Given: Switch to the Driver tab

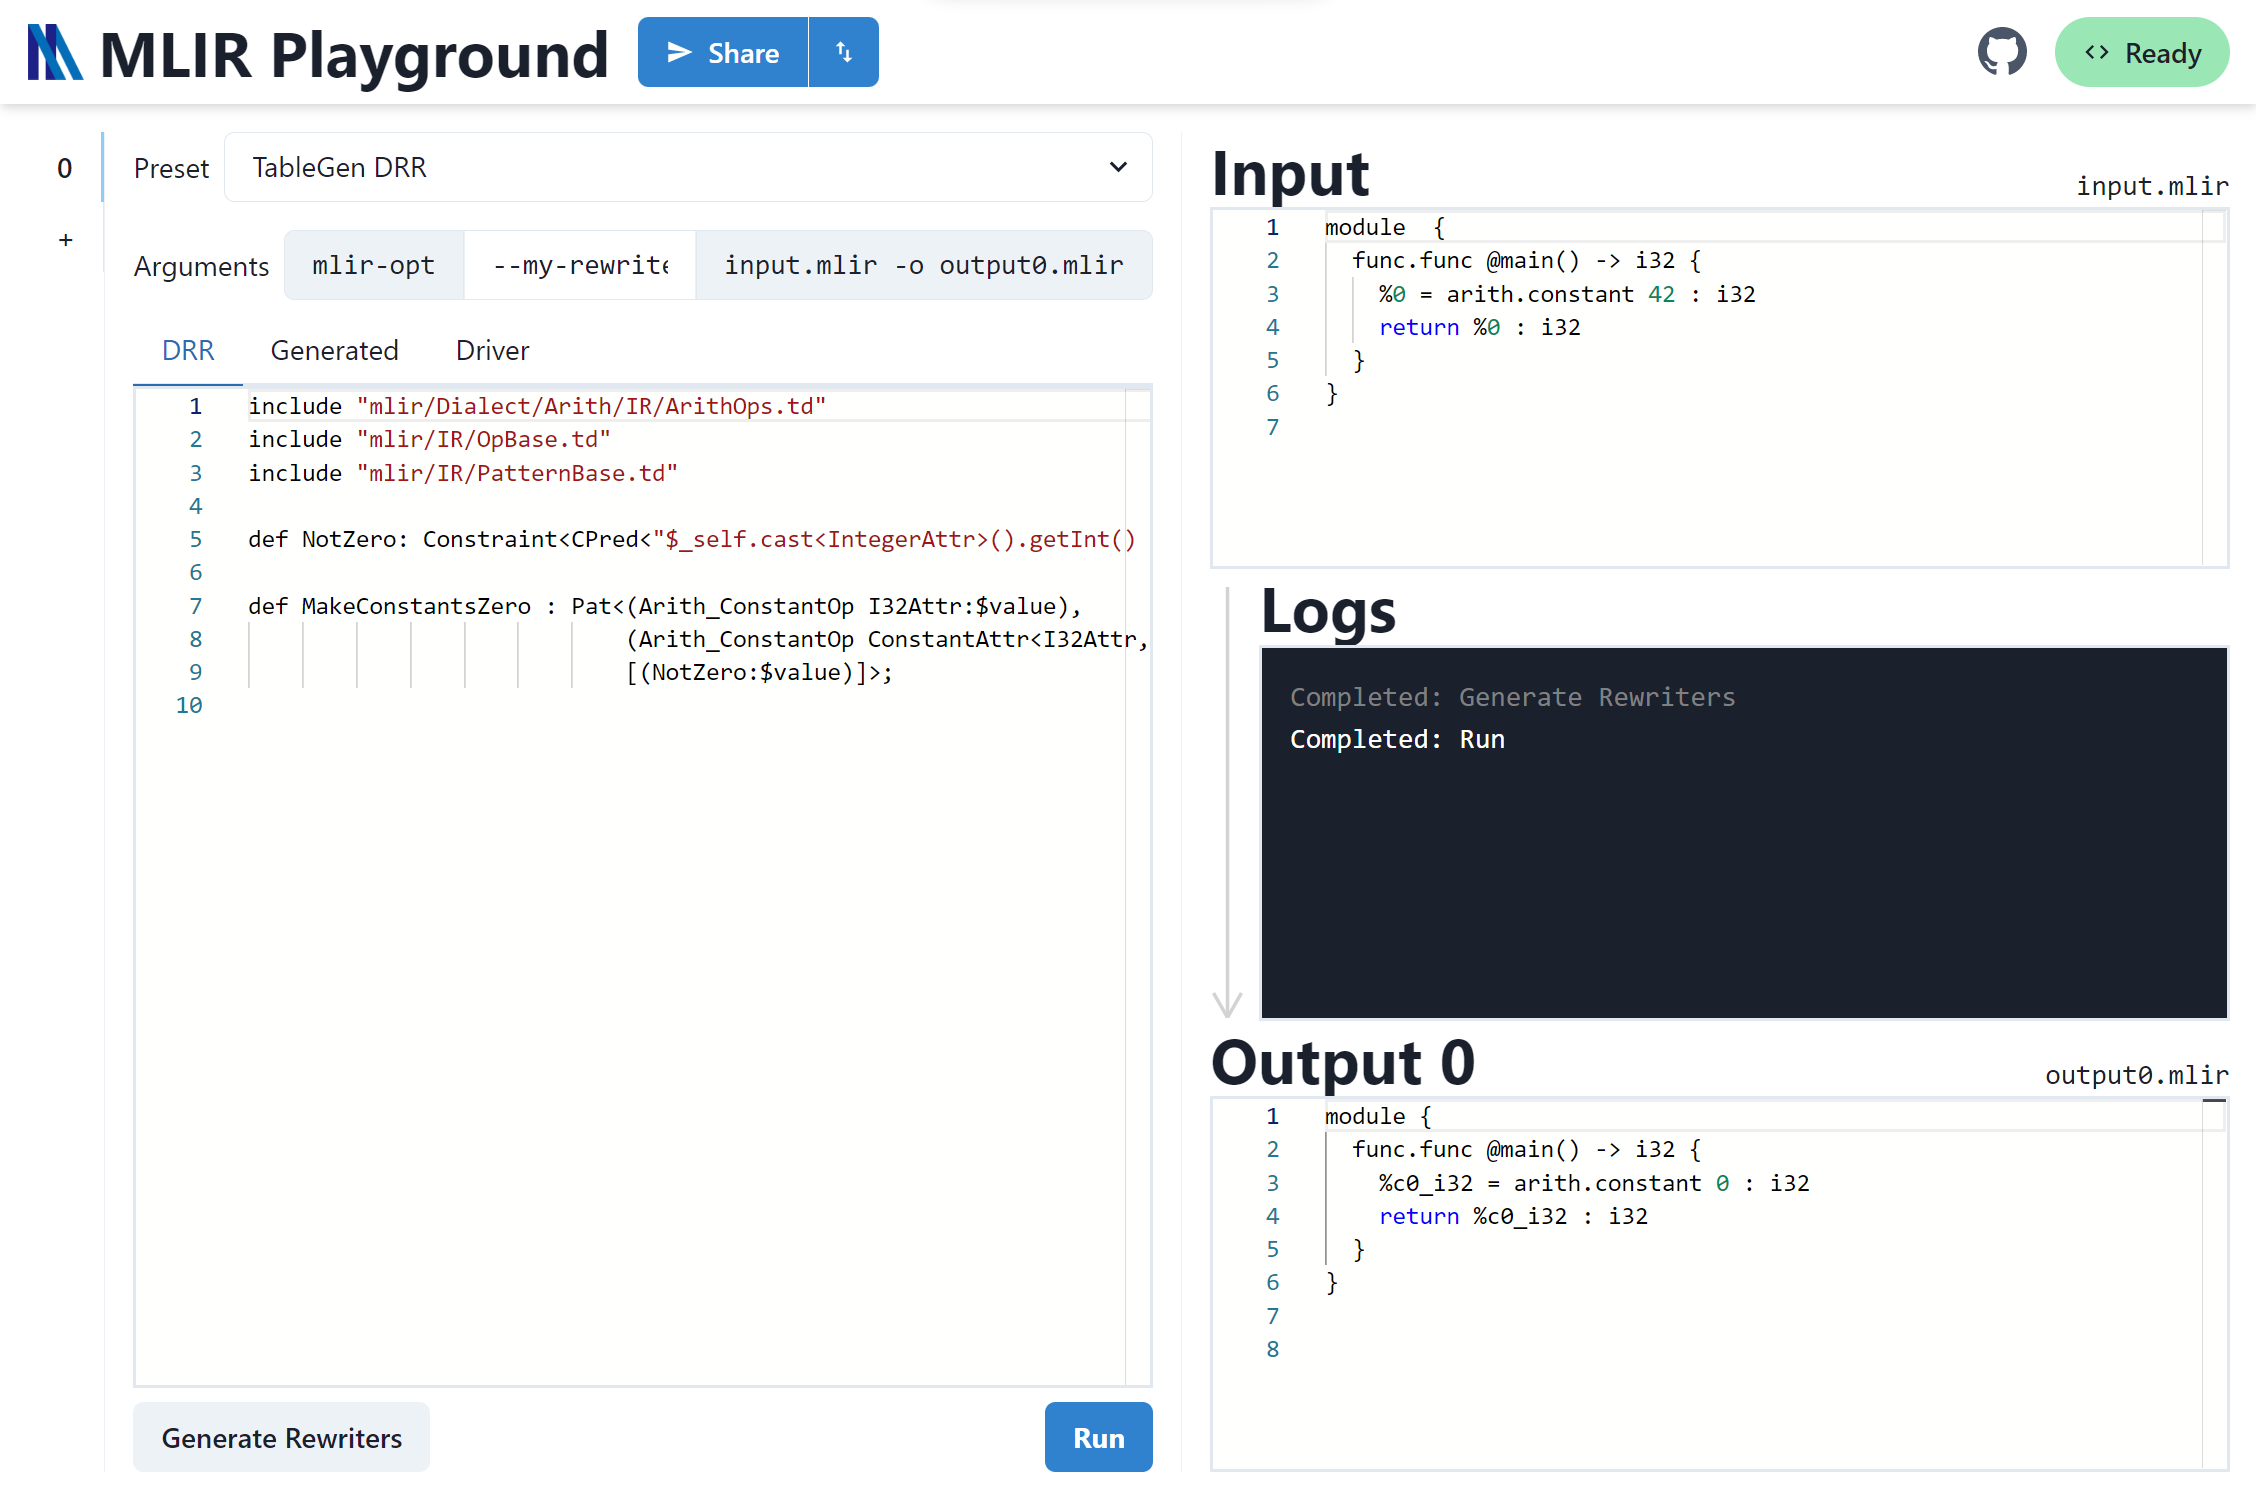Looking at the screenshot, I should pos(491,350).
